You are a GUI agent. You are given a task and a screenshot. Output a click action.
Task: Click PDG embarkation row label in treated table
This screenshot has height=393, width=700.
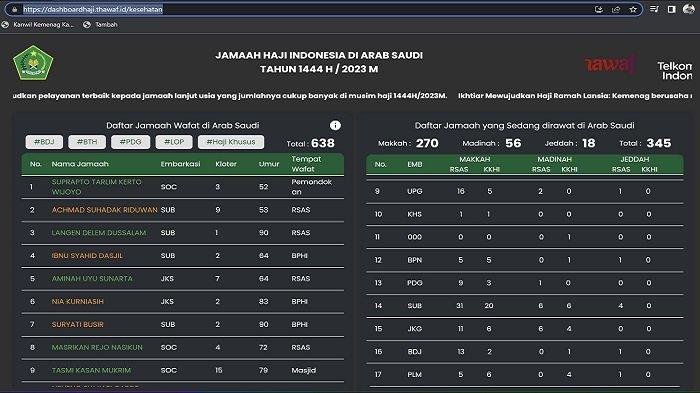[x=415, y=283]
